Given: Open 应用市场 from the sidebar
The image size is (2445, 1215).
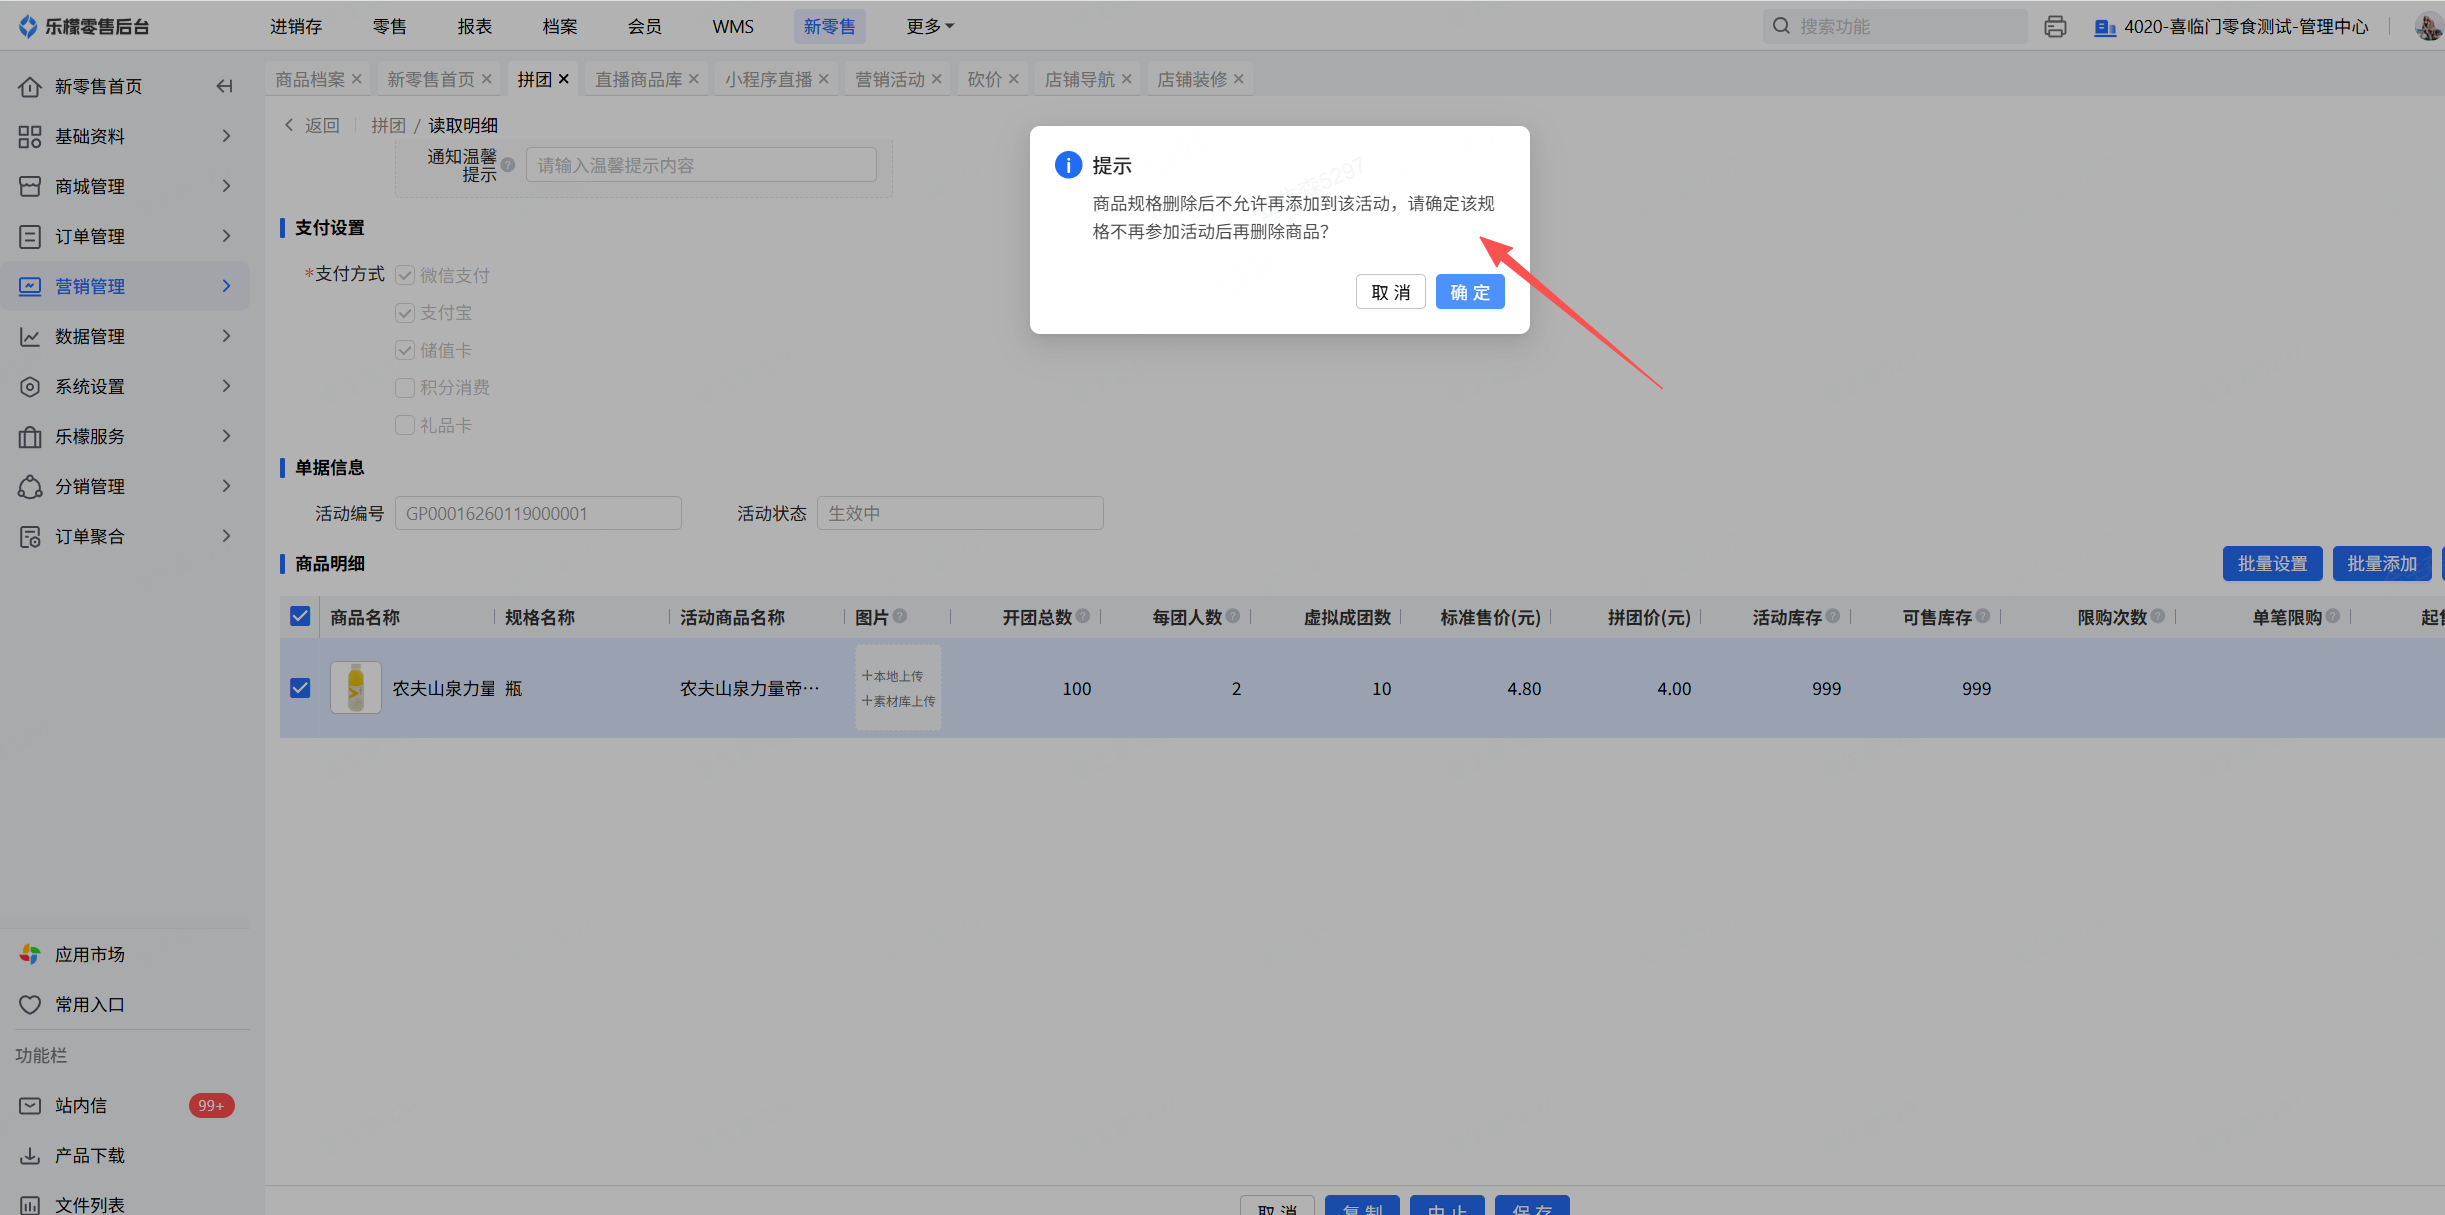Looking at the screenshot, I should (89, 954).
